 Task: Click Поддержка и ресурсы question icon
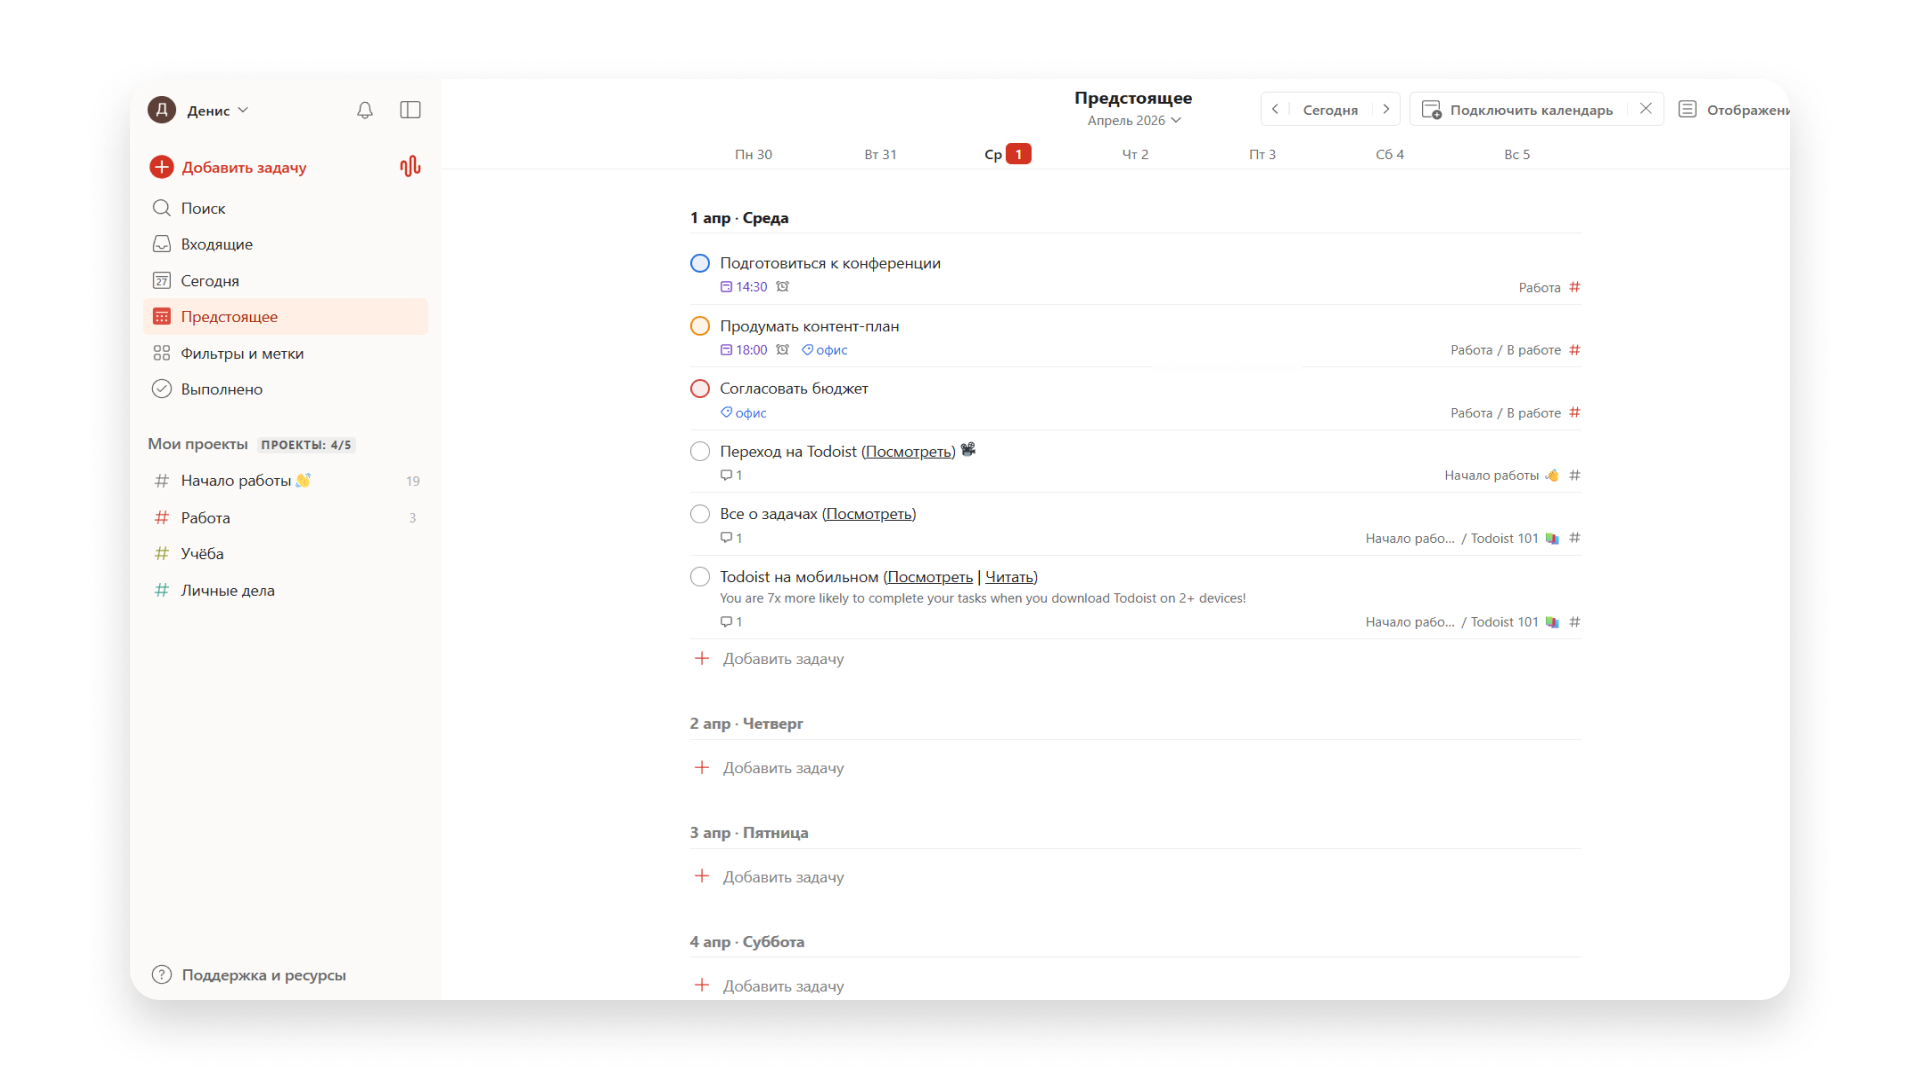pyautogui.click(x=161, y=974)
